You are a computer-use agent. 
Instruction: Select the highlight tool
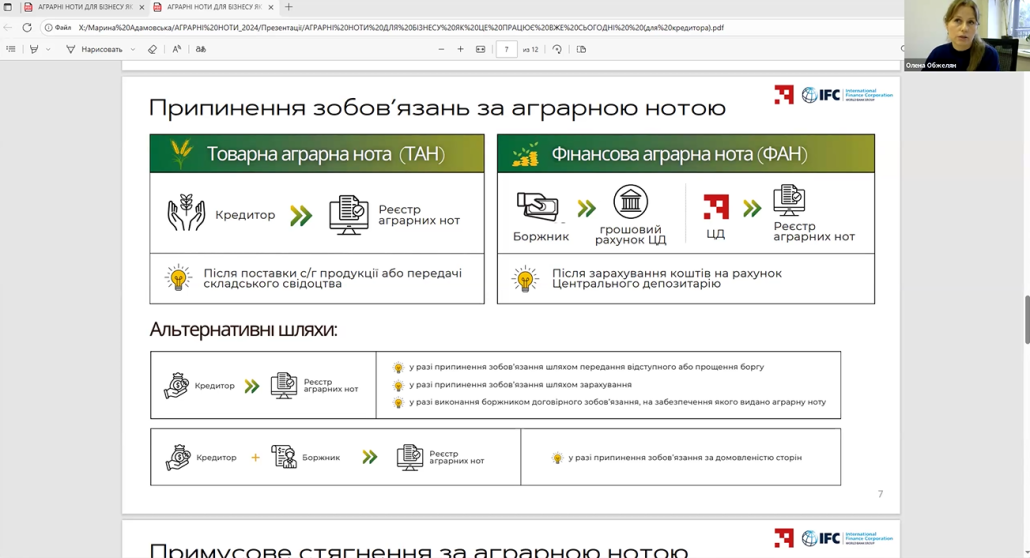click(x=34, y=49)
